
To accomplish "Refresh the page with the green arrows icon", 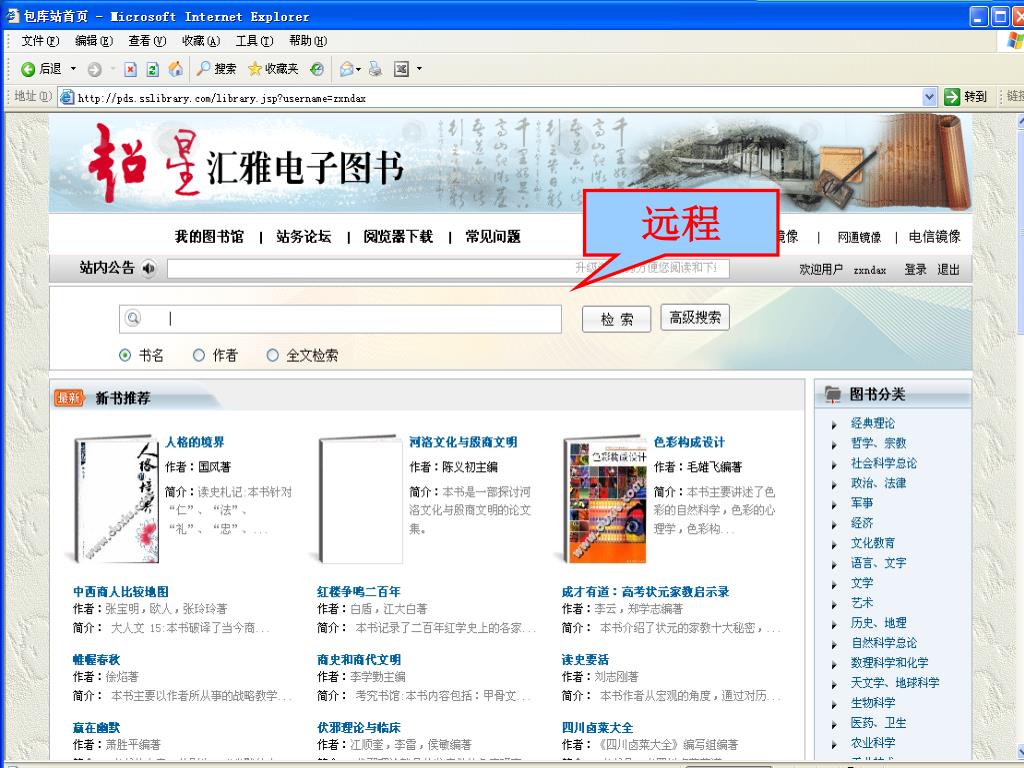I will 153,69.
